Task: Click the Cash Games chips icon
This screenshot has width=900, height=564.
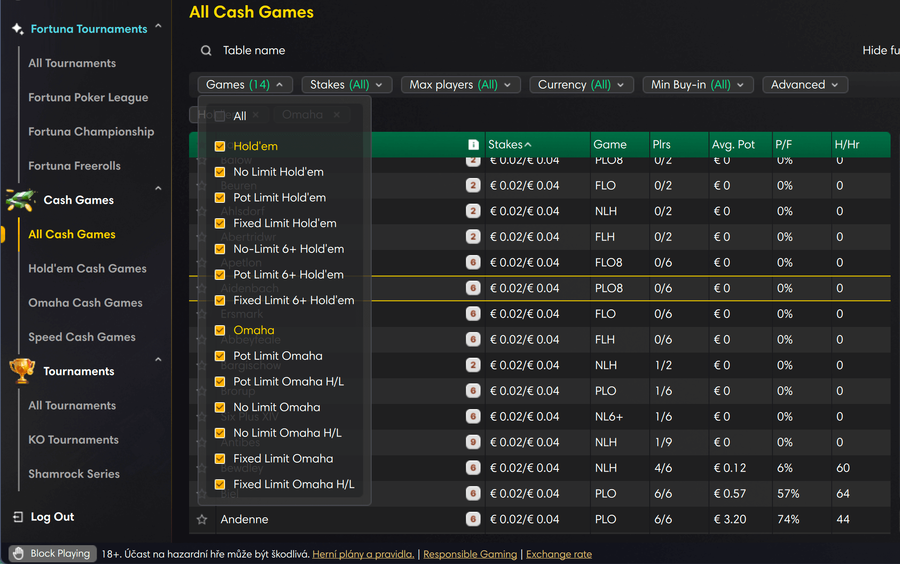Action: 20,199
